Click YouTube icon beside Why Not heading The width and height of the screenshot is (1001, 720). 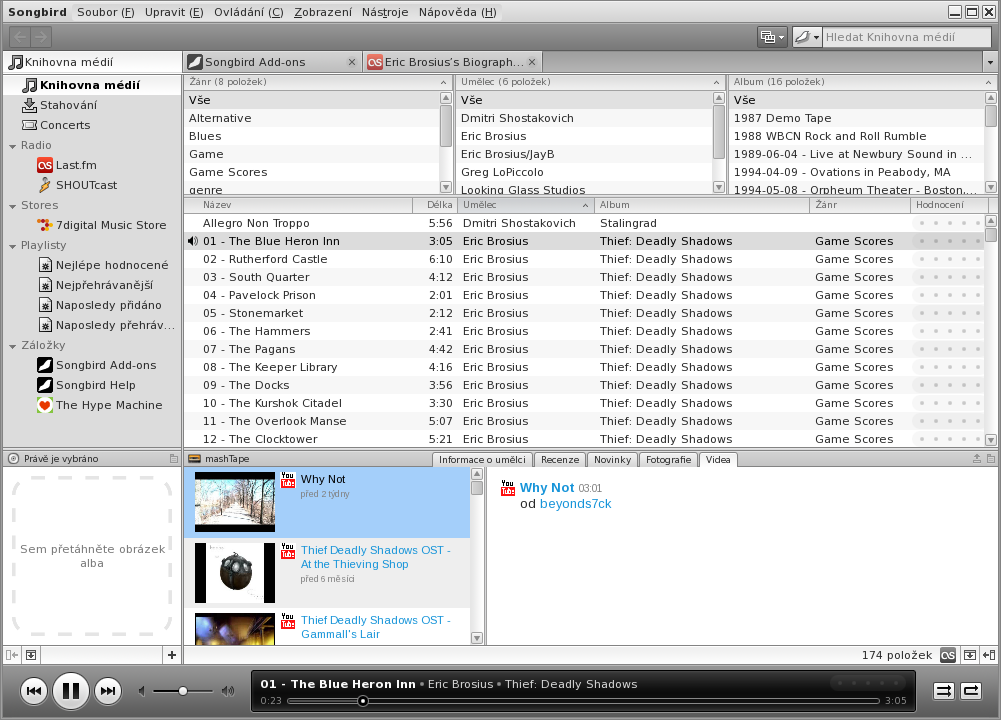pyautogui.click(x=508, y=488)
